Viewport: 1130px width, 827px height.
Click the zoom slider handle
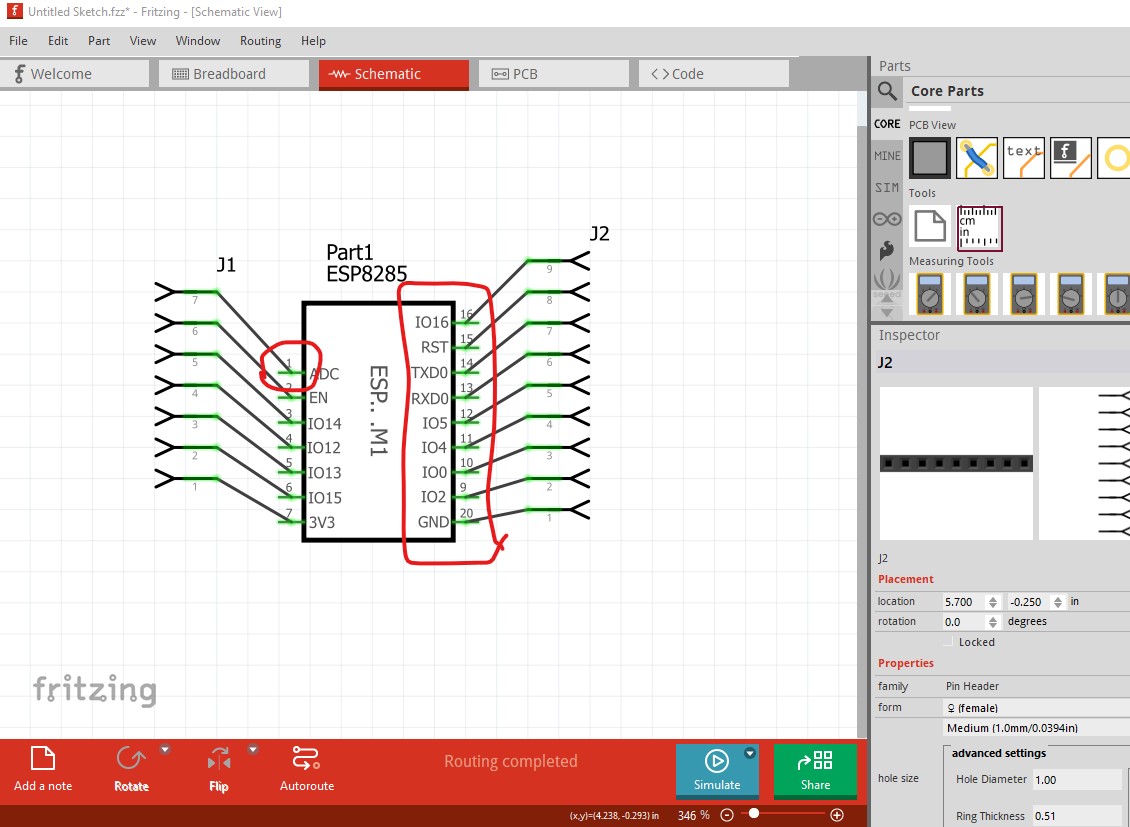point(753,815)
